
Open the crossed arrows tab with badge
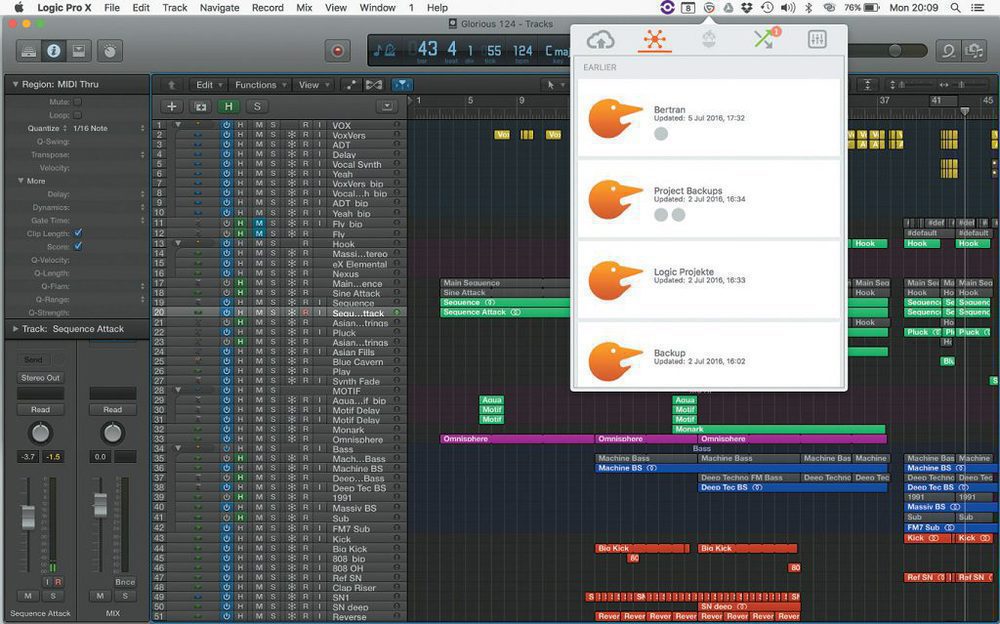764,38
